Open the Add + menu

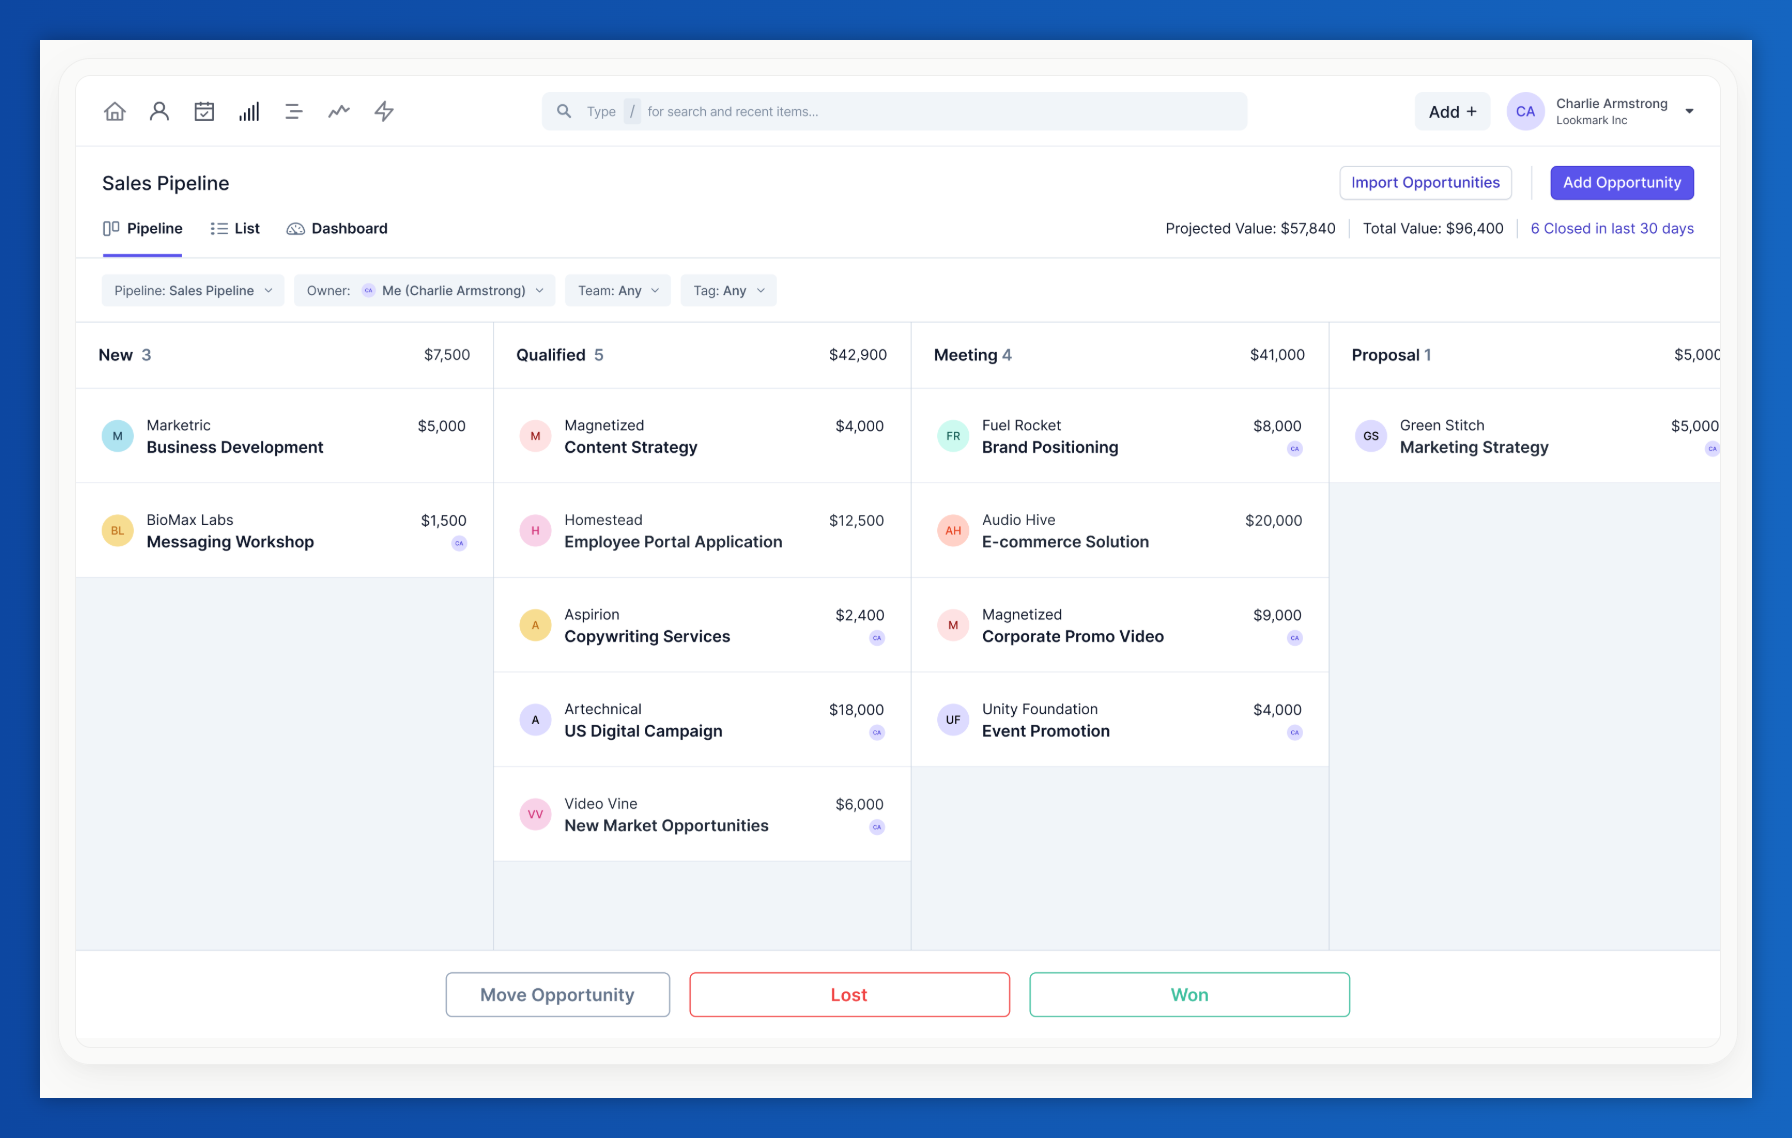click(x=1452, y=111)
